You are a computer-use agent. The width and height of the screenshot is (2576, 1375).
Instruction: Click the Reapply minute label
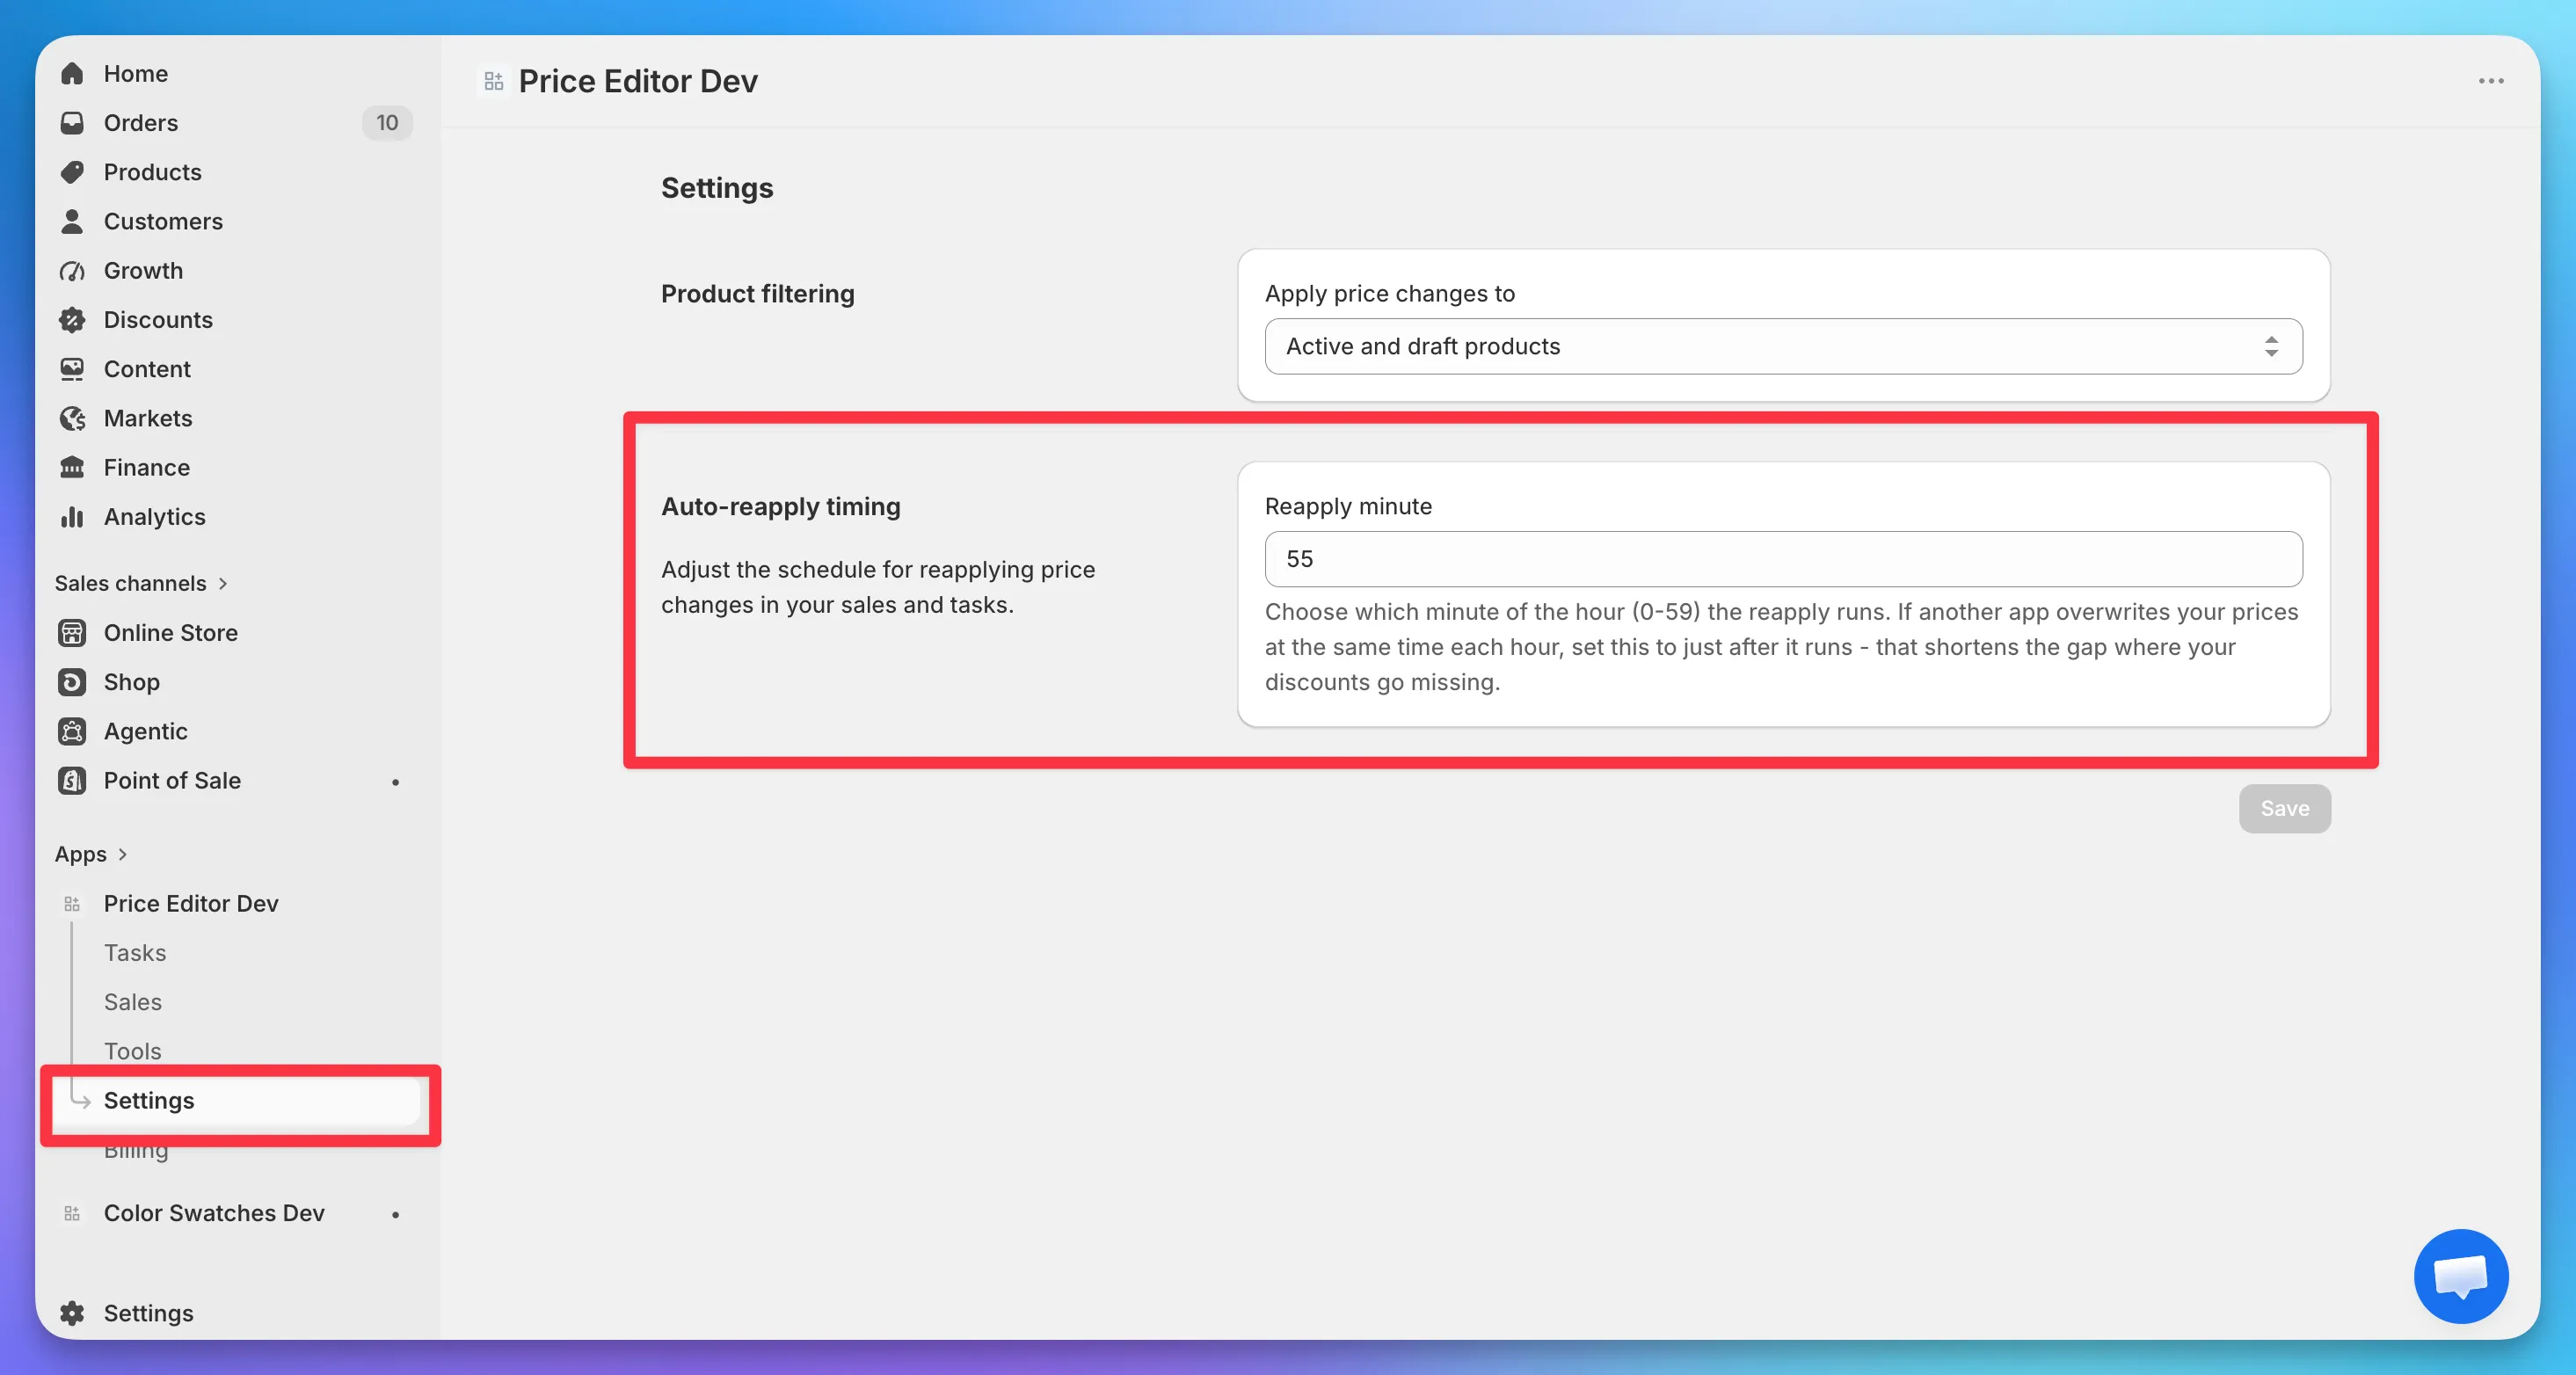coord(1348,506)
